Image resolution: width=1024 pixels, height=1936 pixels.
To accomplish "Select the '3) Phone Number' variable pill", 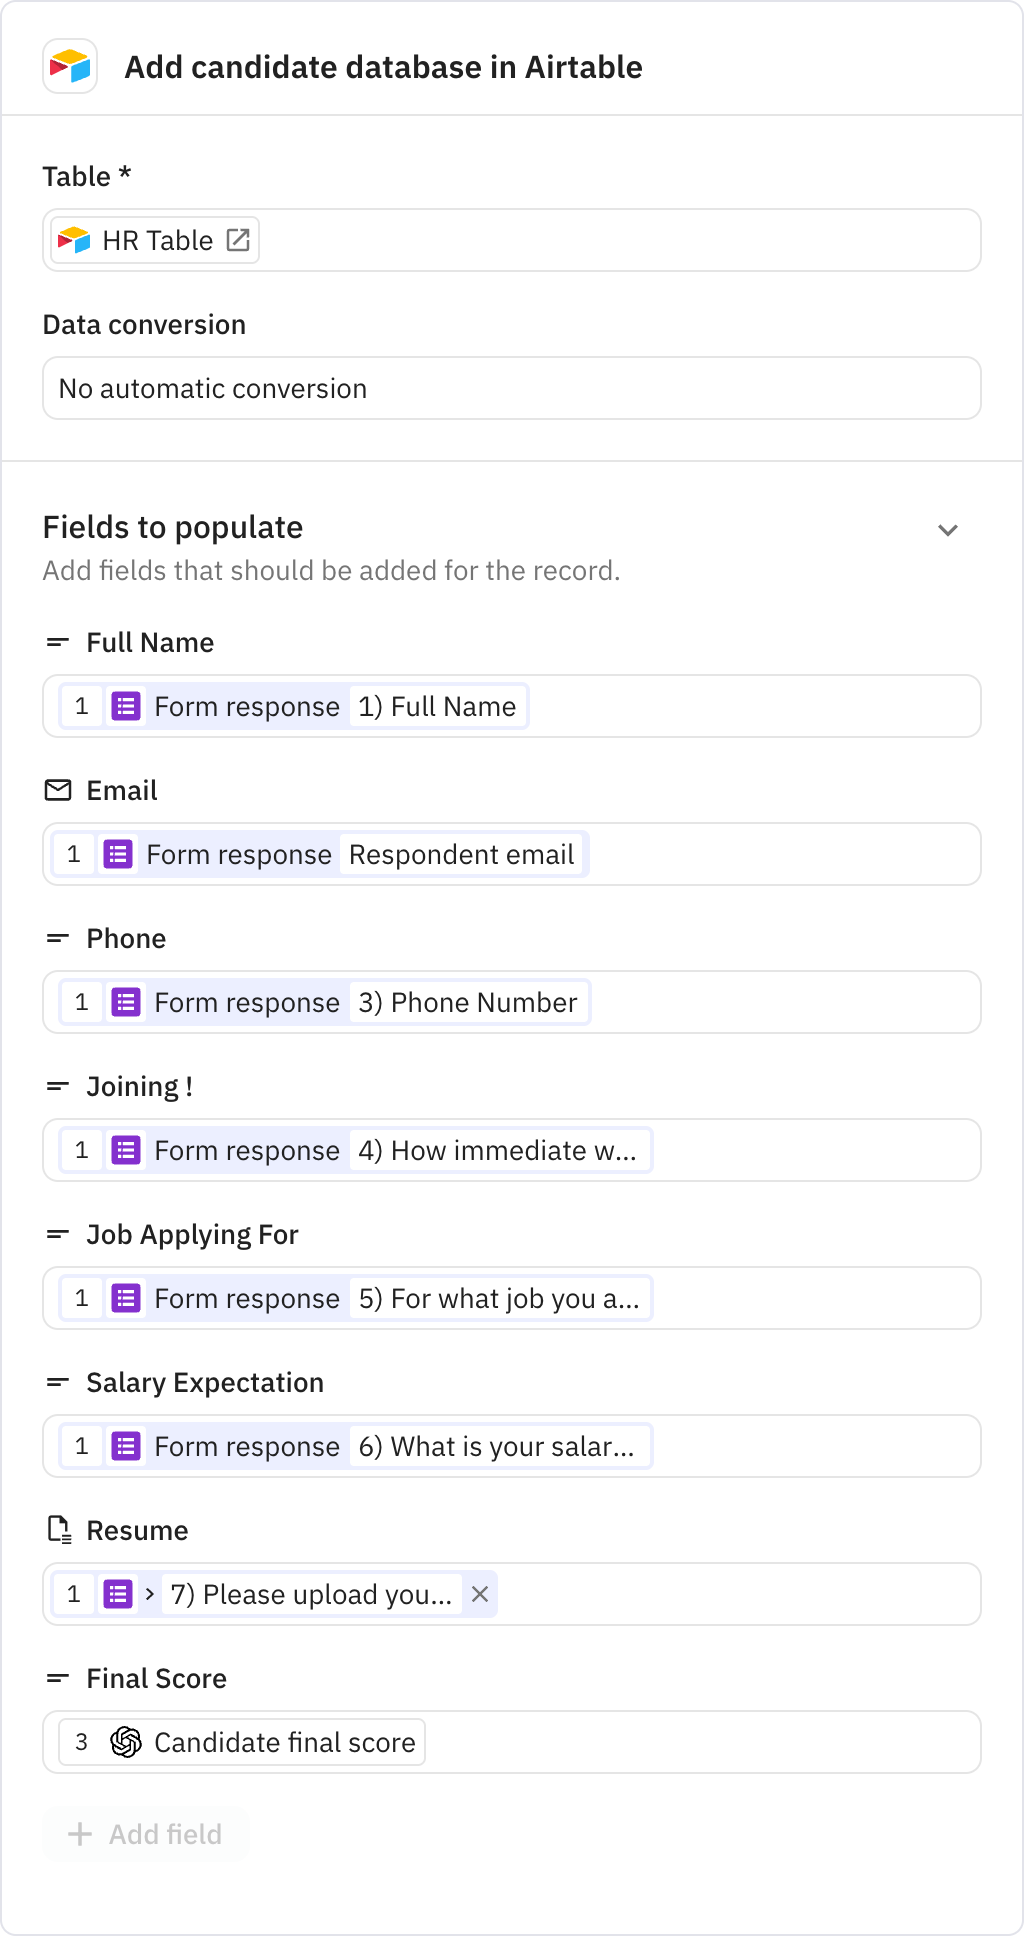I will click(x=325, y=1002).
